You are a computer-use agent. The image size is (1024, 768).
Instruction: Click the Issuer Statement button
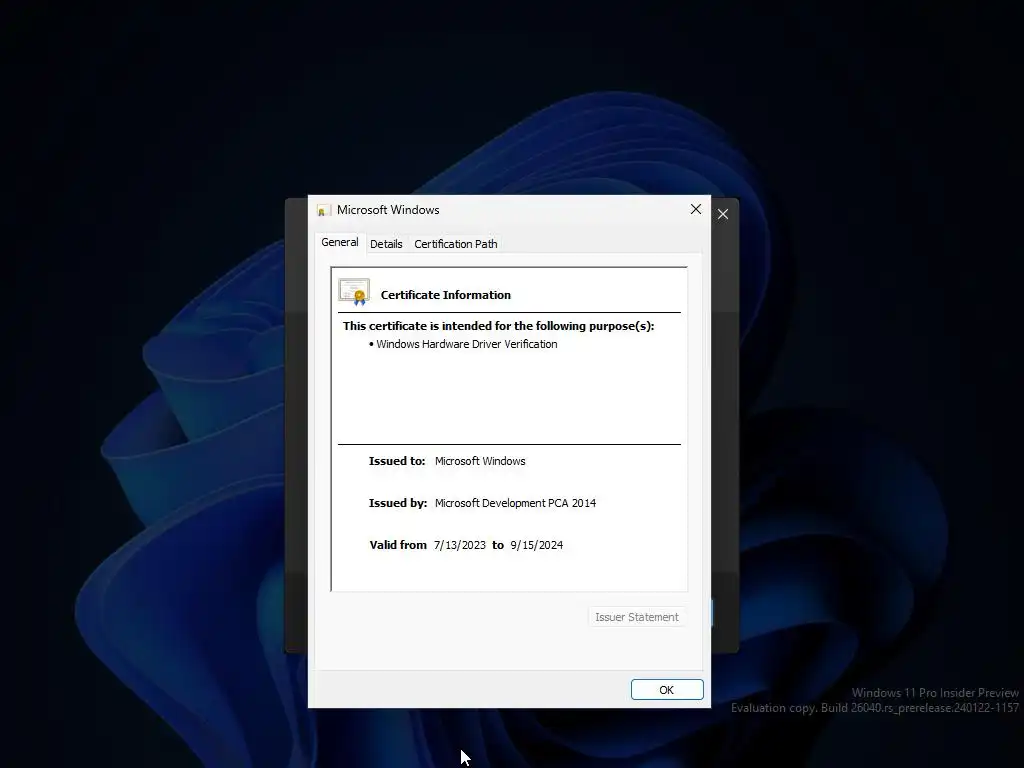pyautogui.click(x=637, y=617)
